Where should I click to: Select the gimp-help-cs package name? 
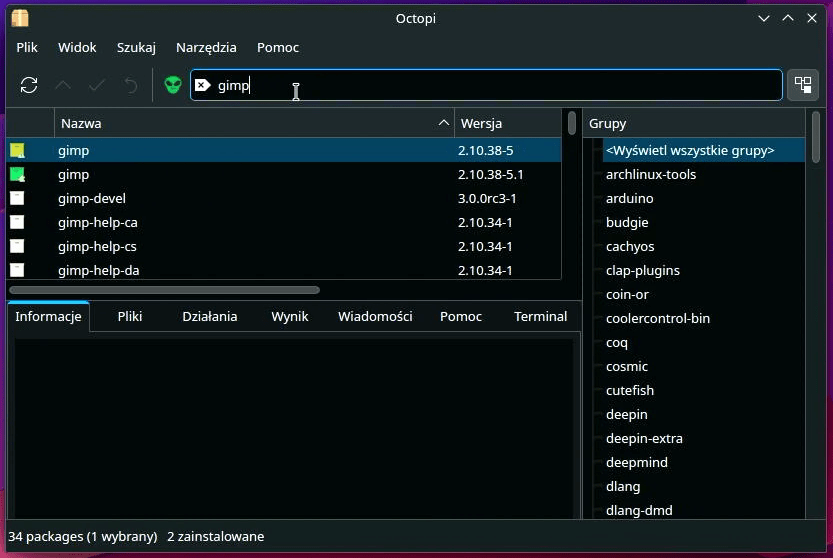click(x=97, y=246)
